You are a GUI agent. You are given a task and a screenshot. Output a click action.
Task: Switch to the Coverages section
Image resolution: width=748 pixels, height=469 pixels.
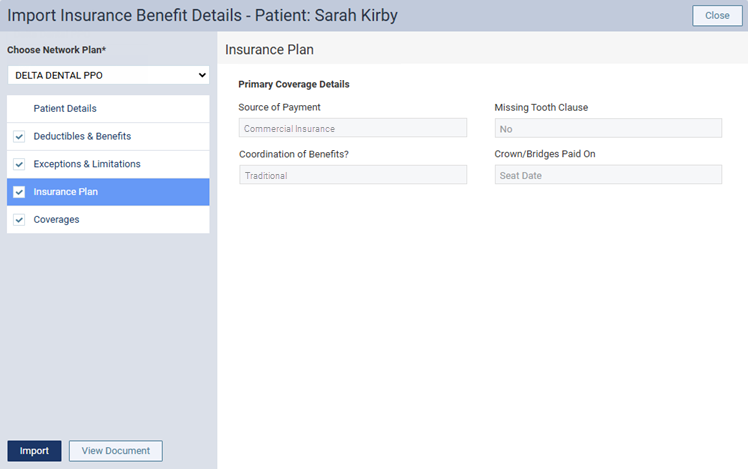tap(56, 220)
